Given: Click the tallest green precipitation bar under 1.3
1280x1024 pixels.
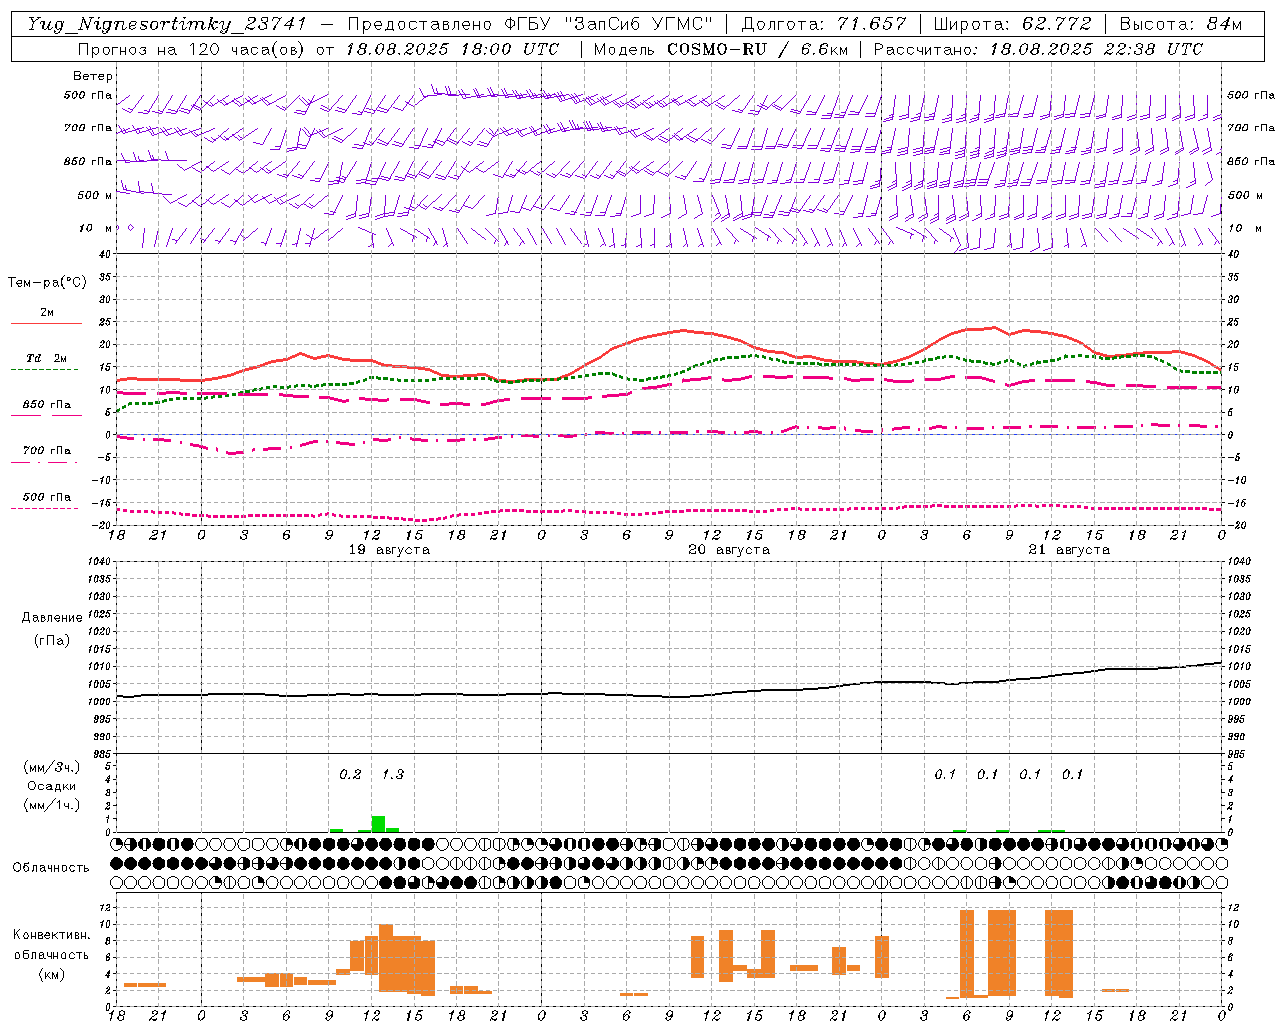Looking at the screenshot, I should 378,824.
